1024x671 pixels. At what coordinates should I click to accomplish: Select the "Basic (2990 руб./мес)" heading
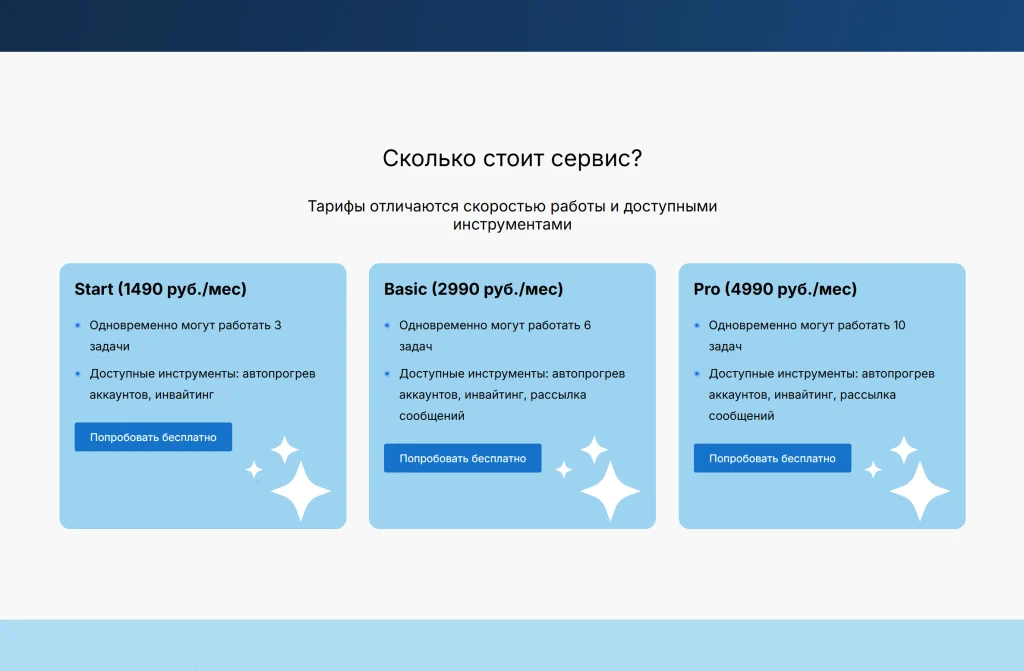pos(473,289)
